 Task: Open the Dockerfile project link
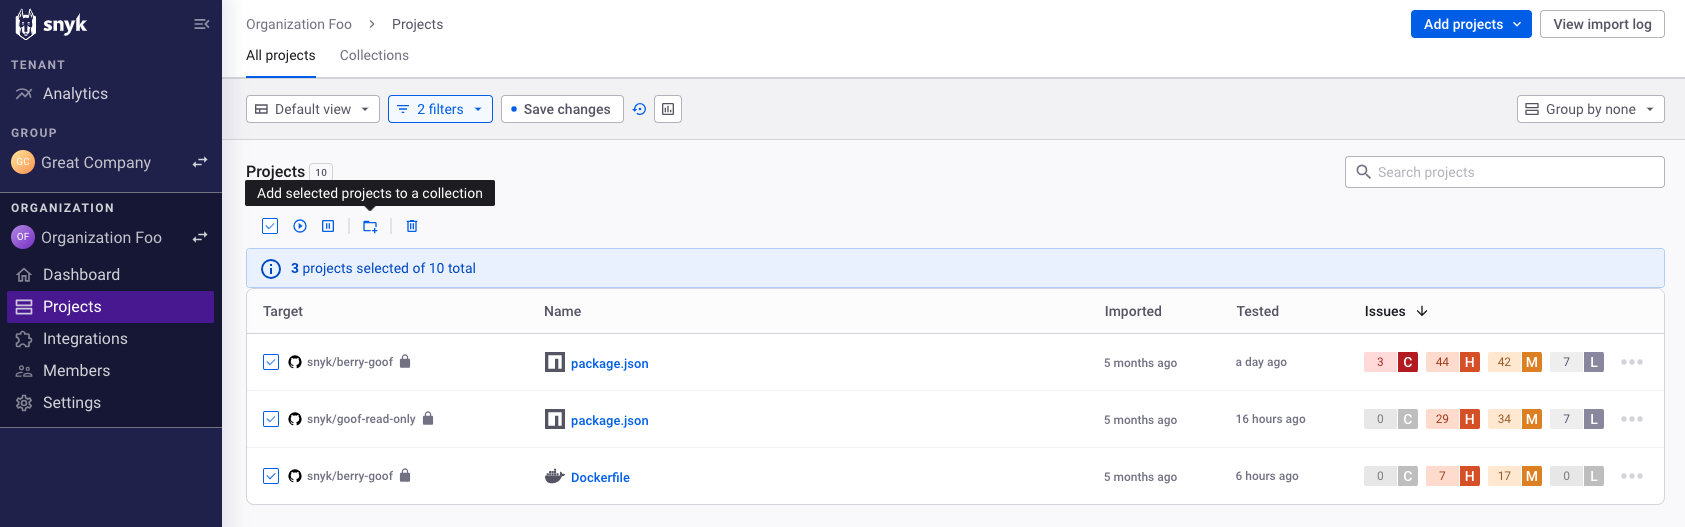click(600, 477)
